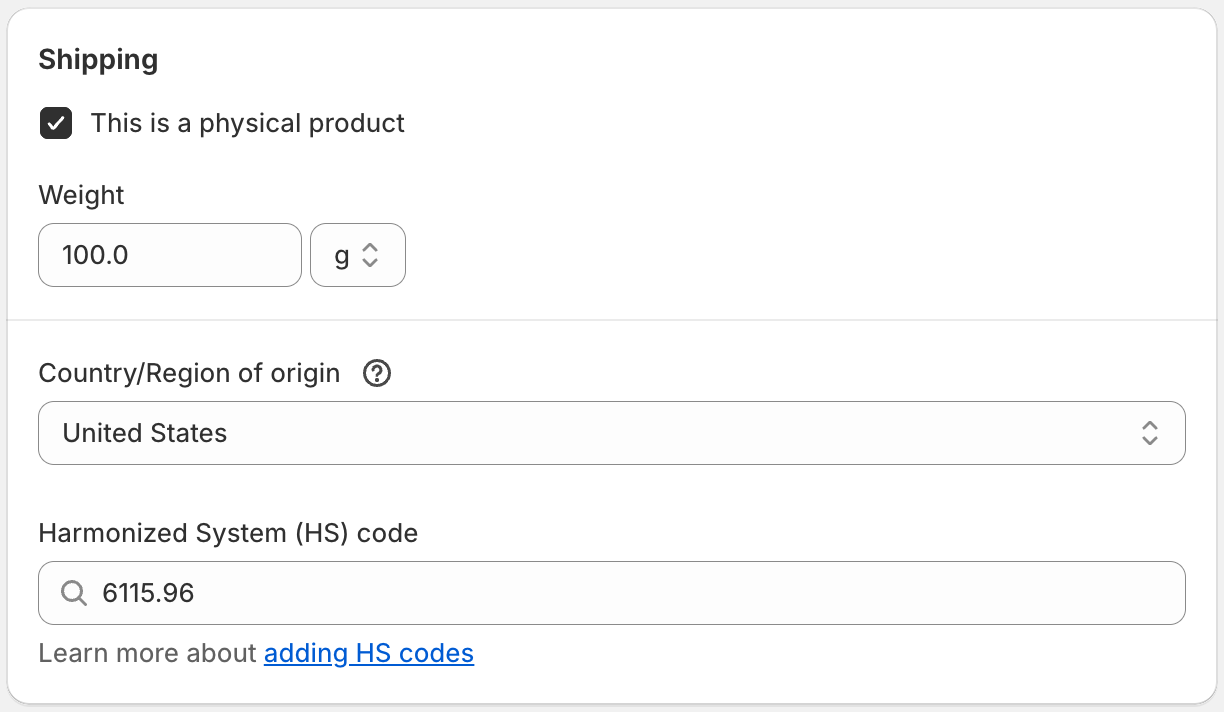Open the "adding HS codes" link

point(369,654)
